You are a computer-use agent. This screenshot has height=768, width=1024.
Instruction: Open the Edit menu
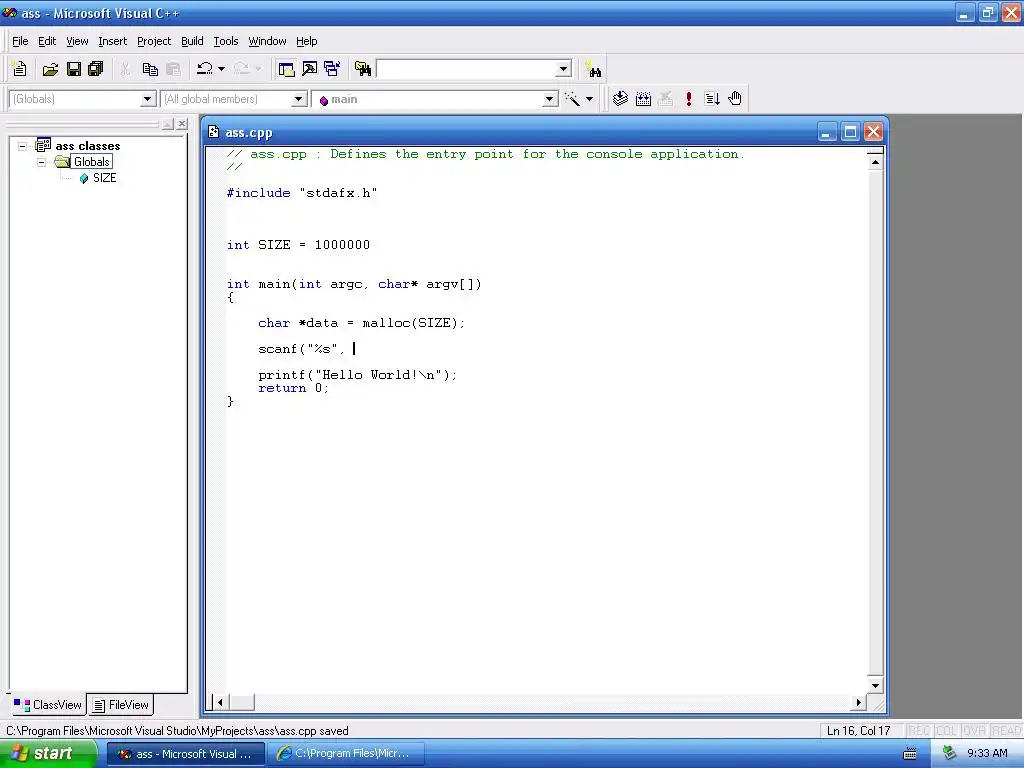tap(47, 41)
